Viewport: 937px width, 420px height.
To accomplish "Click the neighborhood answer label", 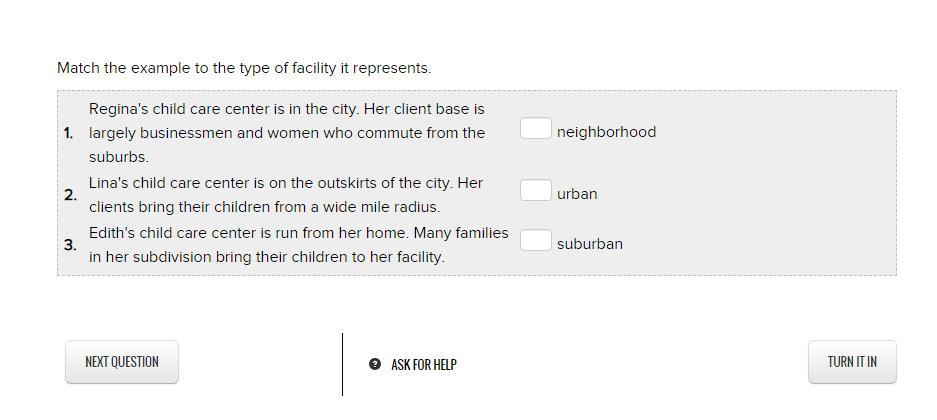I will pos(606,132).
